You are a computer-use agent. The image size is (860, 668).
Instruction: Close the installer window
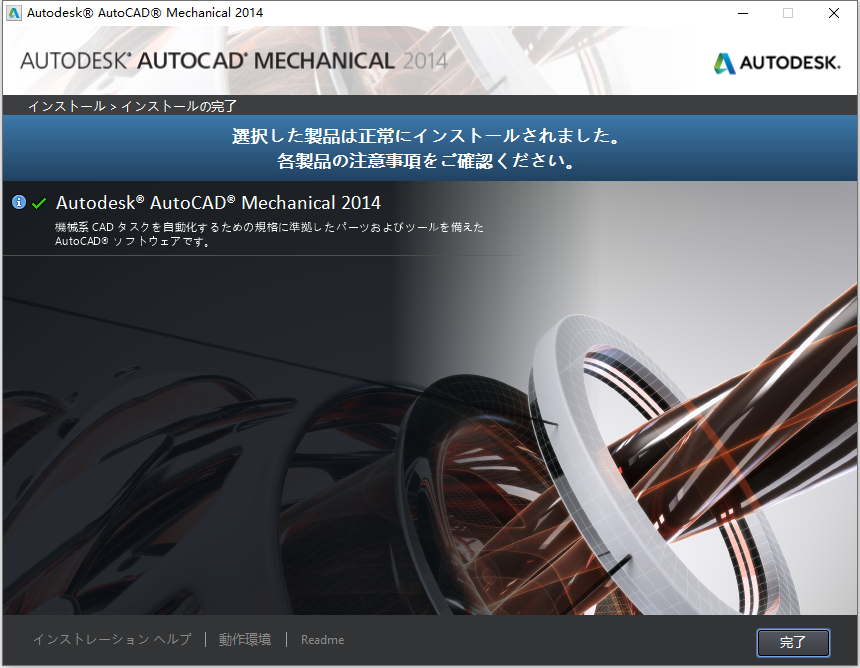(x=834, y=13)
